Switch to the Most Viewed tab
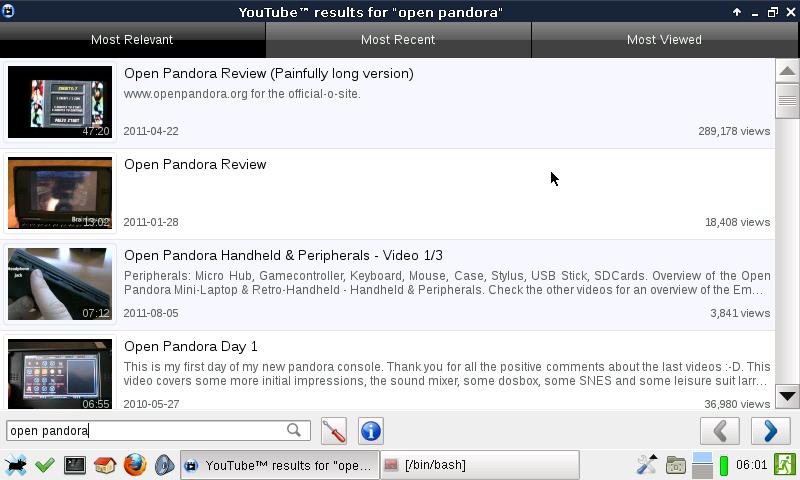800x480 pixels. coord(664,40)
